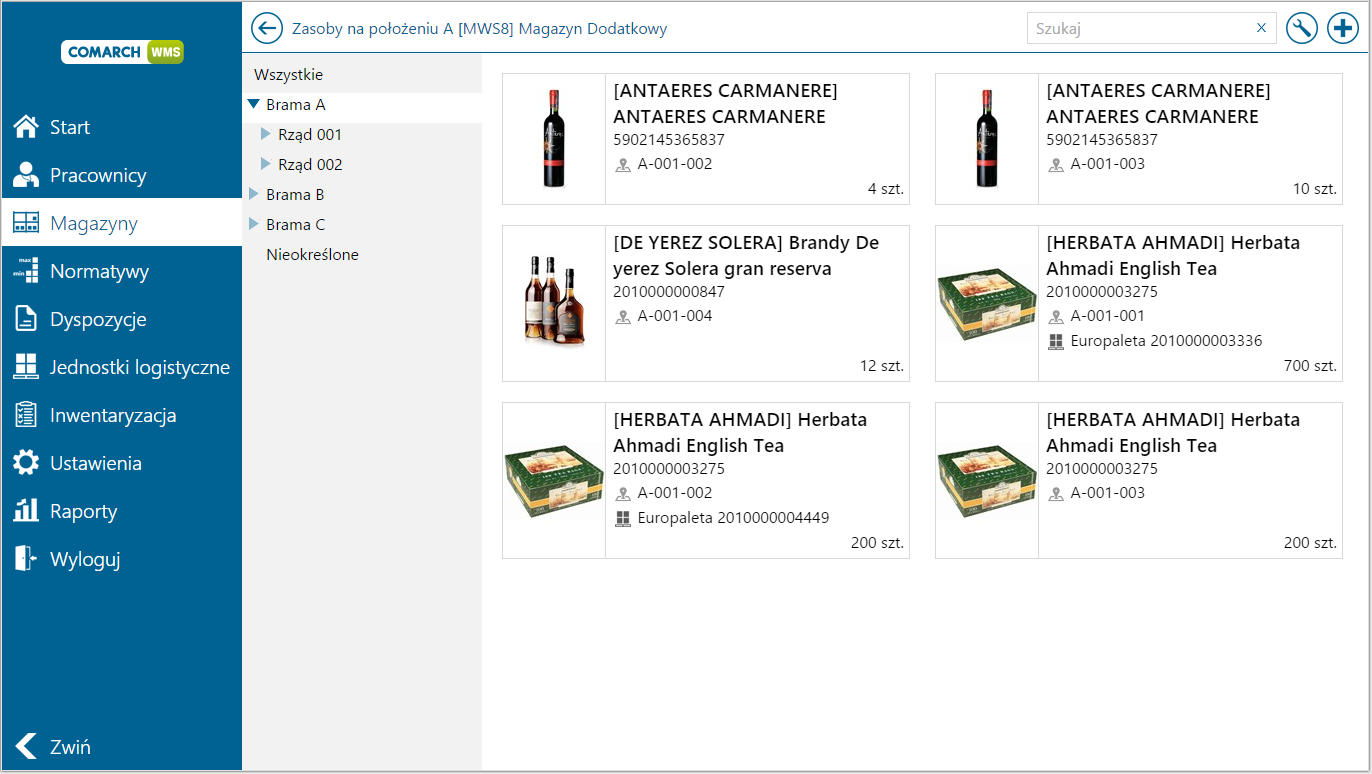The image size is (1372, 774).
Task: Select Nieokreślone in the location tree
Action: 312,254
